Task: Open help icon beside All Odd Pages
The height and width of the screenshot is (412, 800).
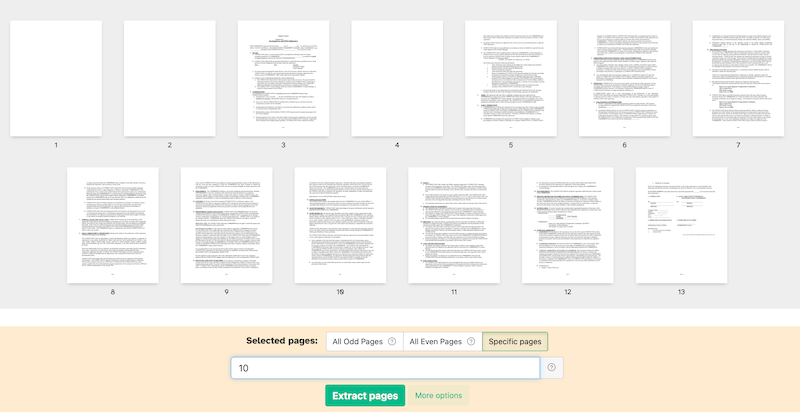Action: coord(392,342)
